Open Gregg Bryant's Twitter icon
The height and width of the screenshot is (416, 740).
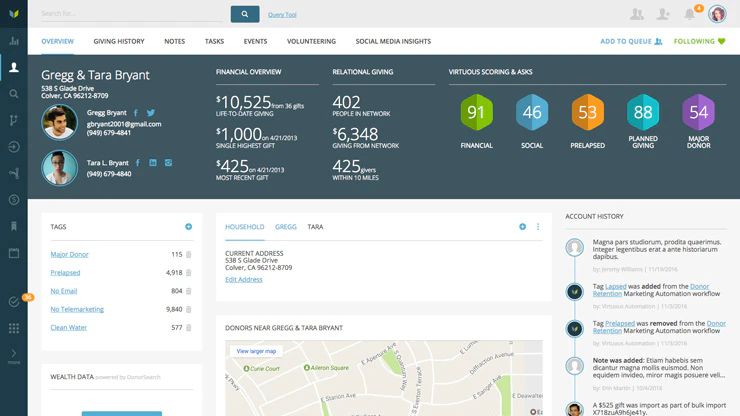point(151,113)
